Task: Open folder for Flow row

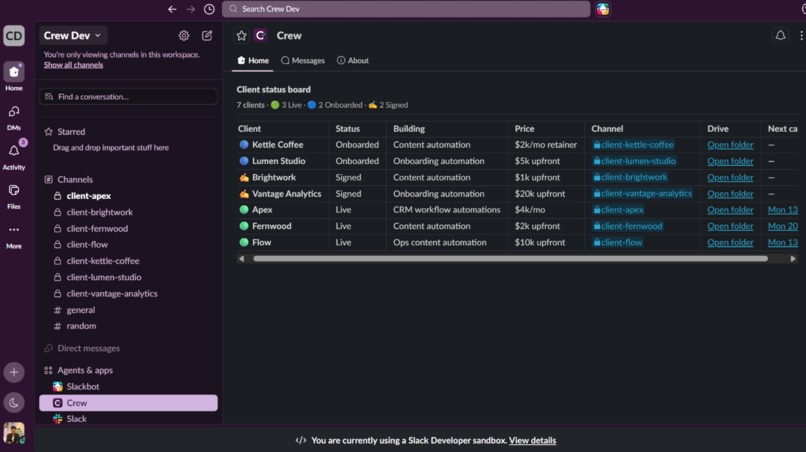Action: [x=730, y=243]
